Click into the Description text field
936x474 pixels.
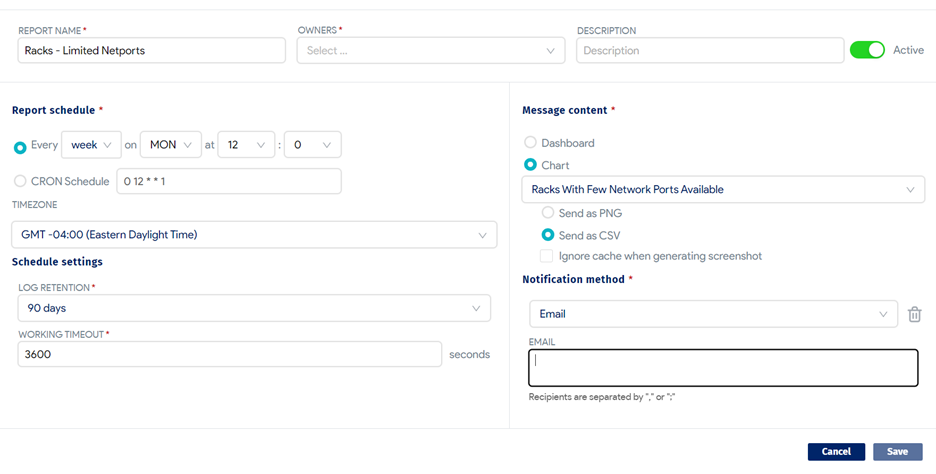(710, 51)
